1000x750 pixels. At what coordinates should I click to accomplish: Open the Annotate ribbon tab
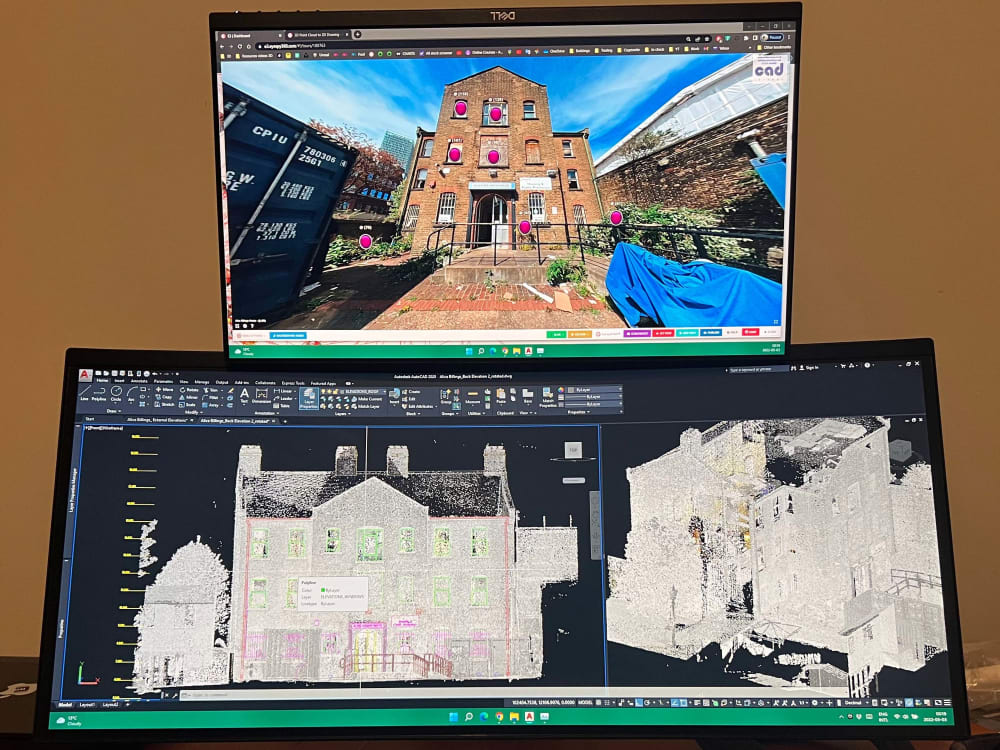(x=139, y=381)
